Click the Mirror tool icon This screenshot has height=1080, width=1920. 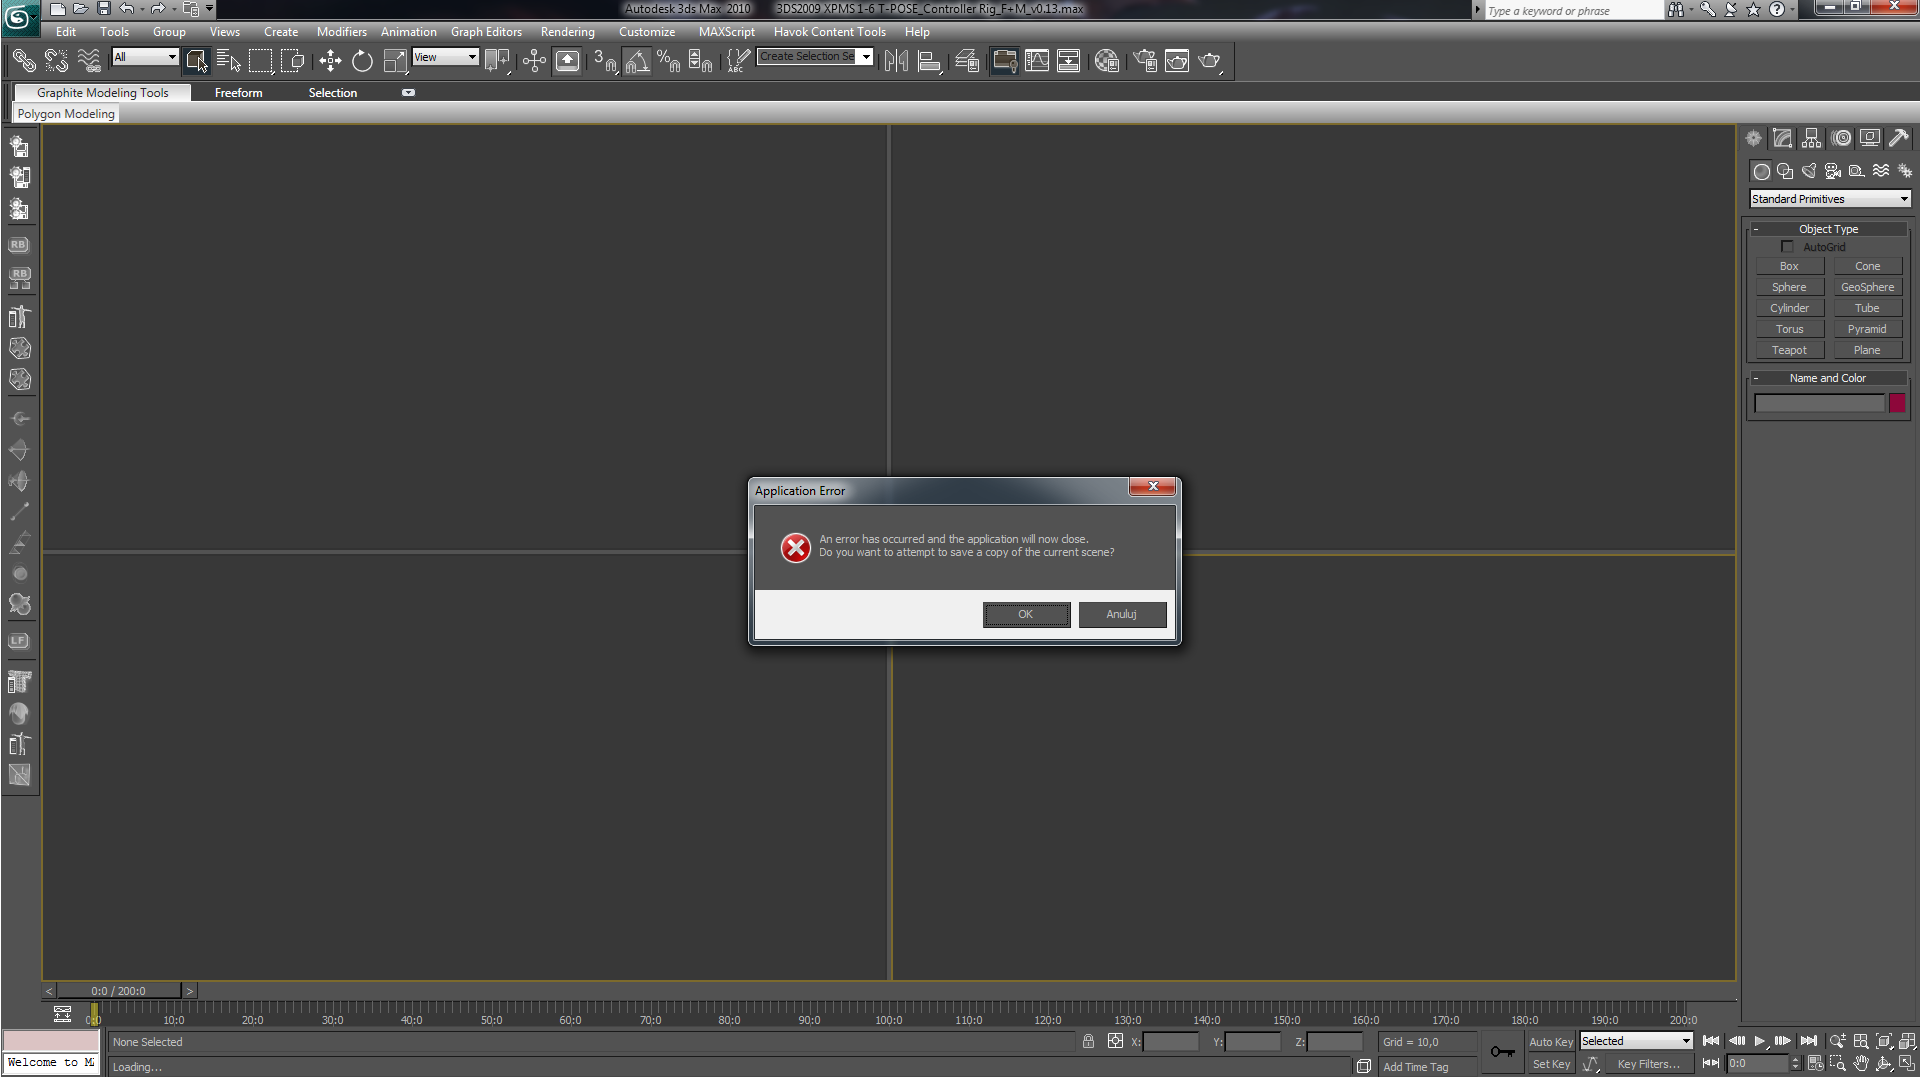[x=896, y=62]
